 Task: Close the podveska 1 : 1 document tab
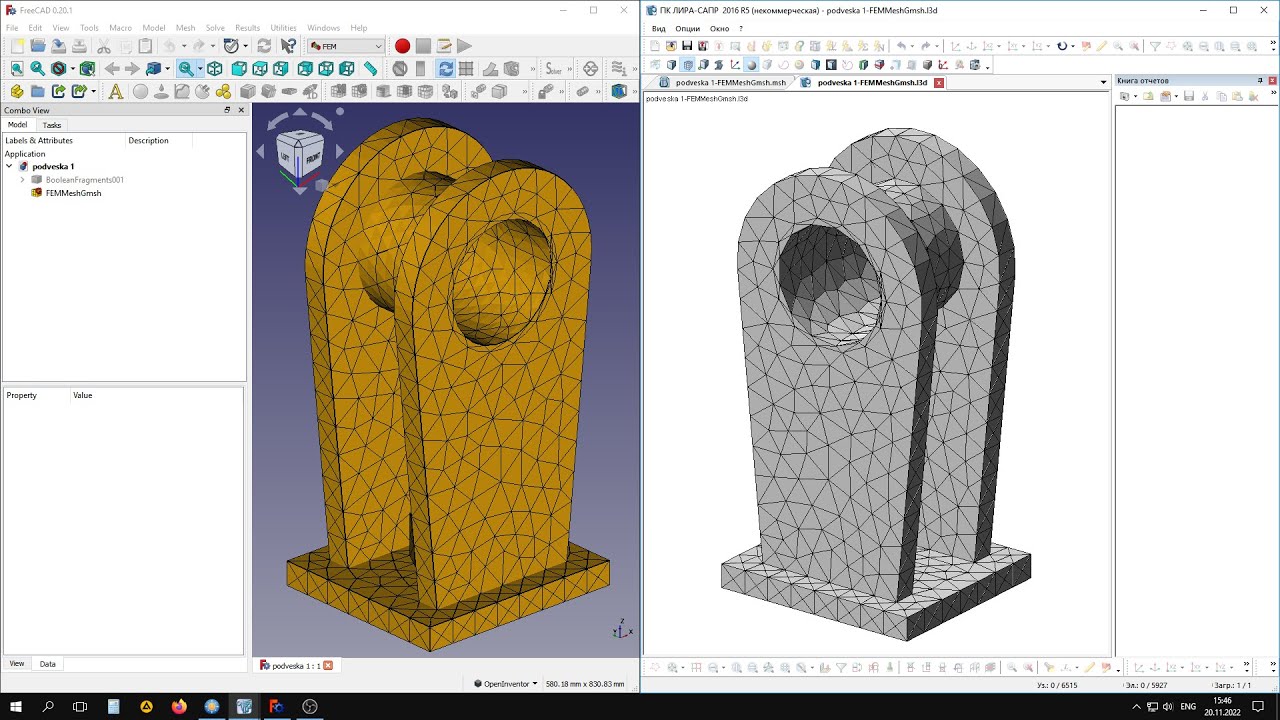327,665
